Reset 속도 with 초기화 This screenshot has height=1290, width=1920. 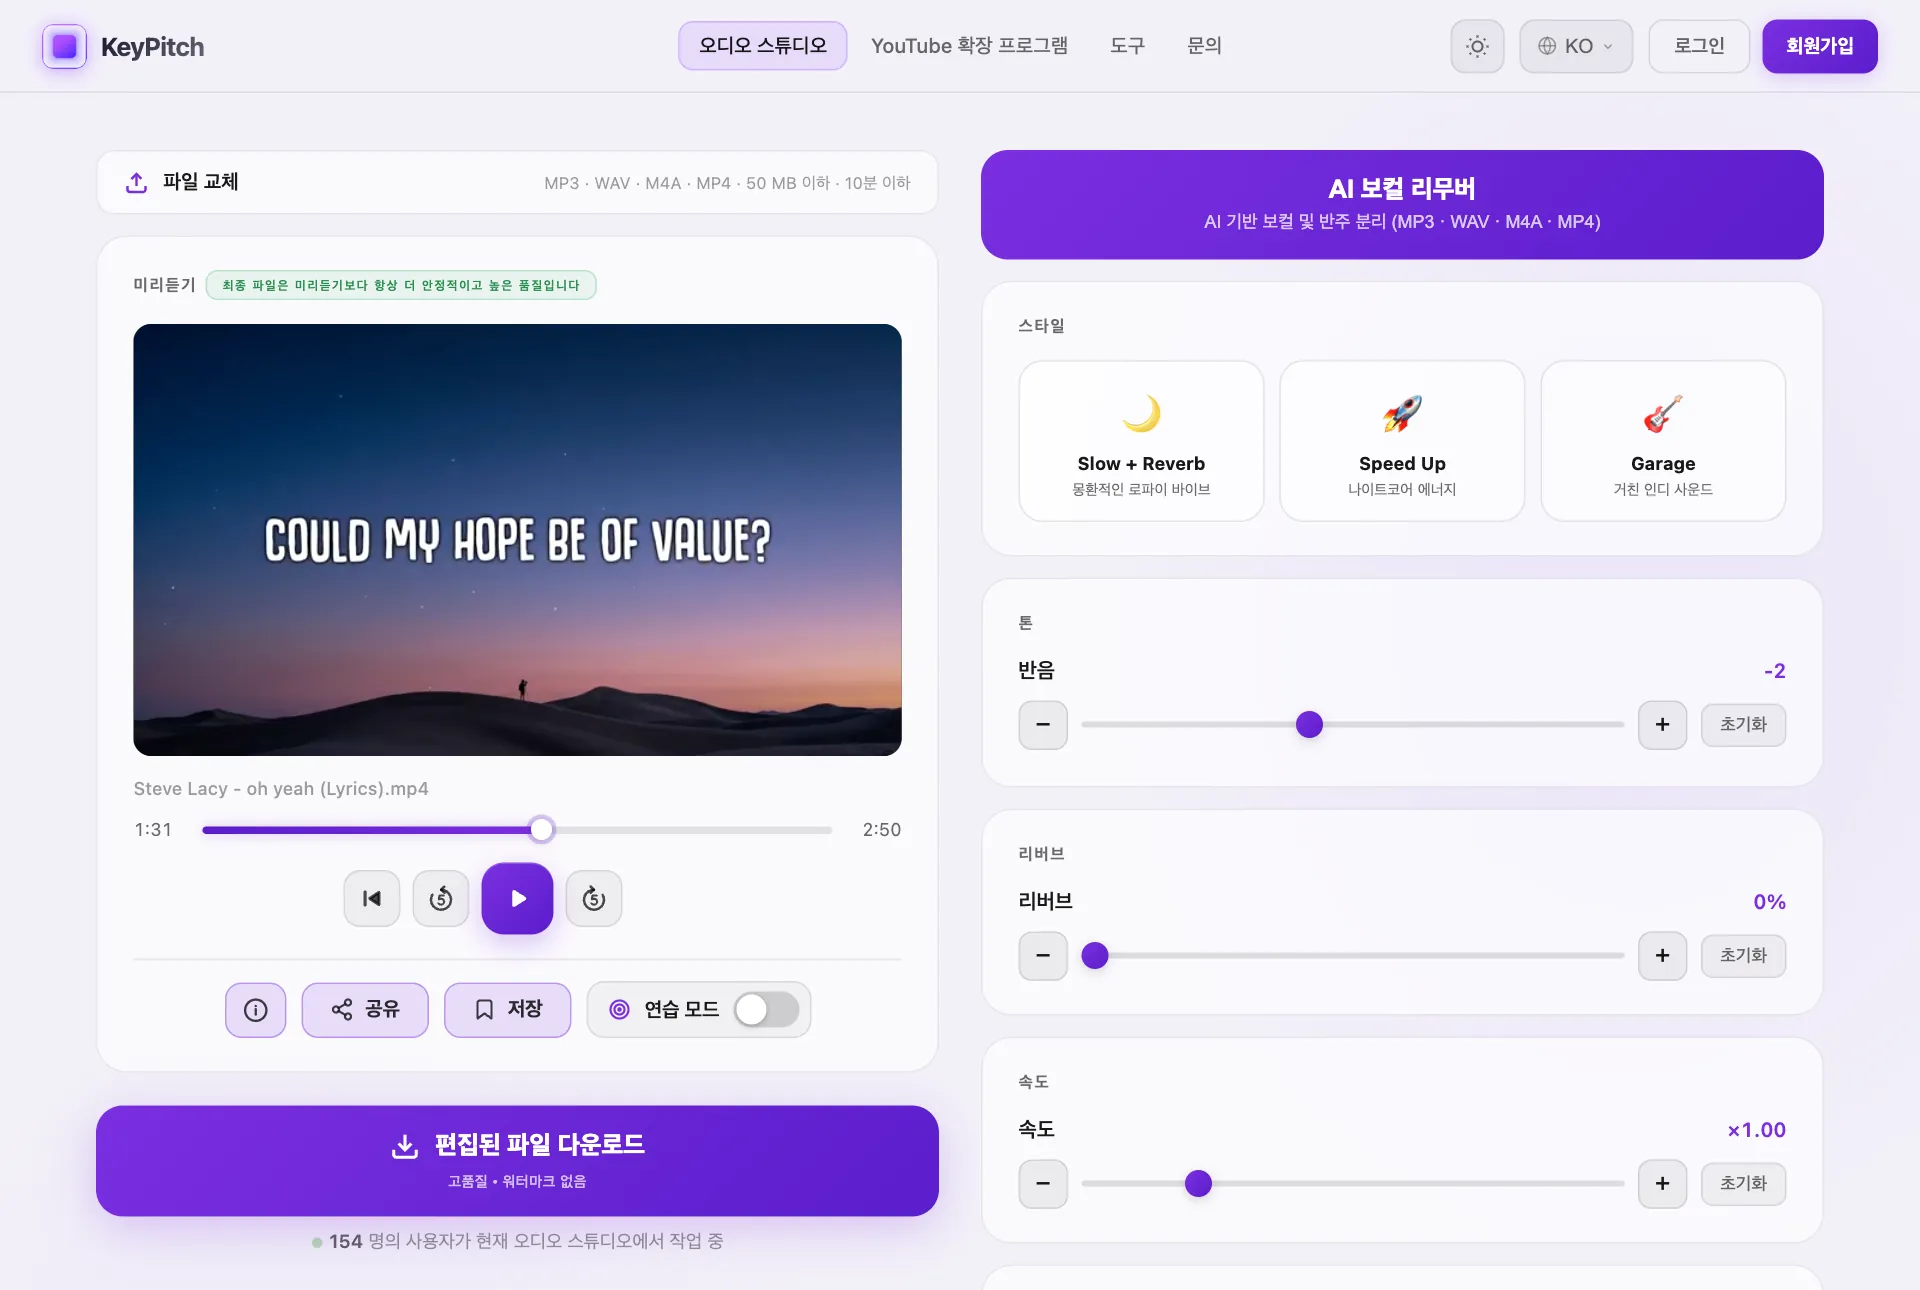pyautogui.click(x=1744, y=1184)
